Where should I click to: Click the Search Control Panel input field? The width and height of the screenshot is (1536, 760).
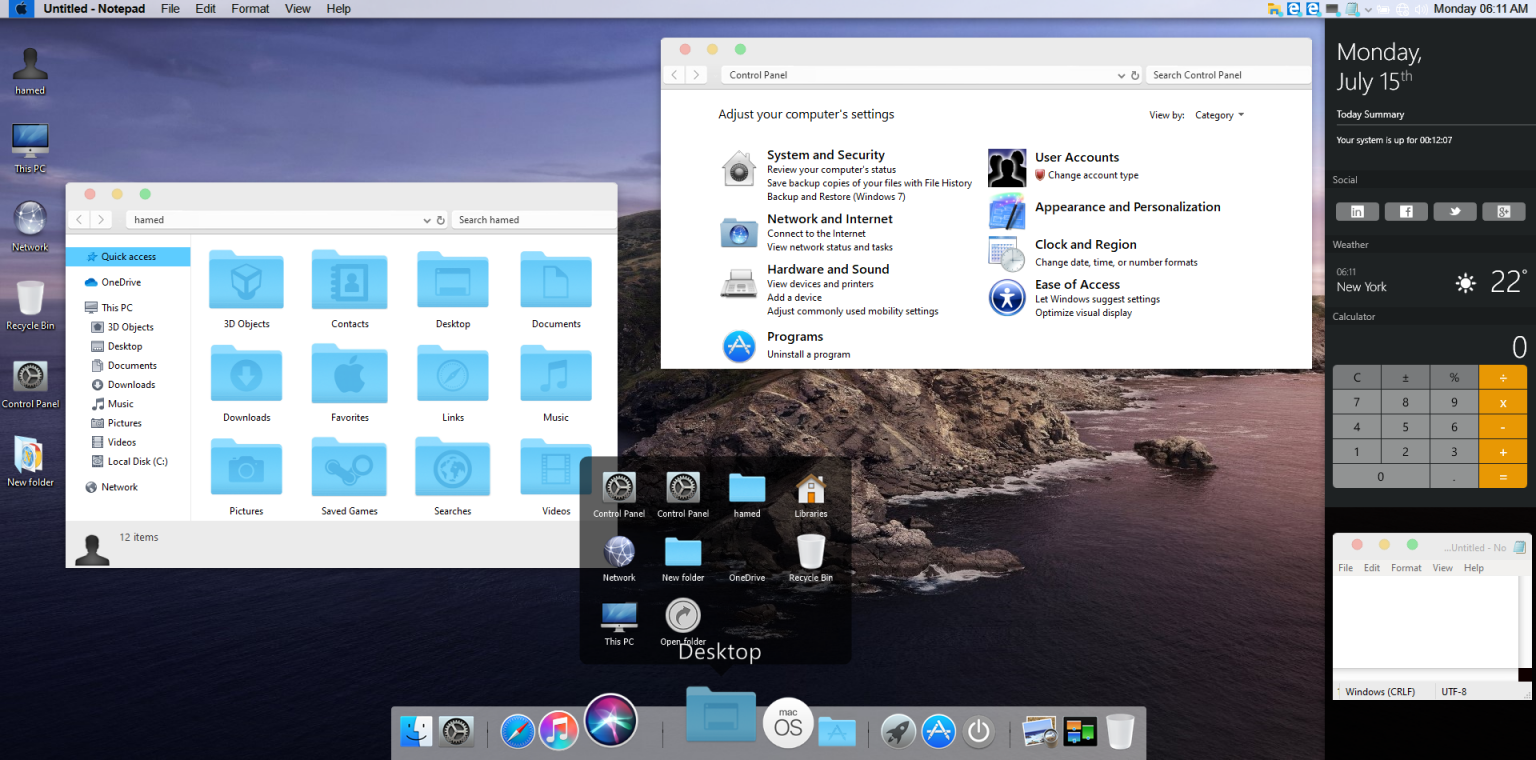[x=1227, y=74]
